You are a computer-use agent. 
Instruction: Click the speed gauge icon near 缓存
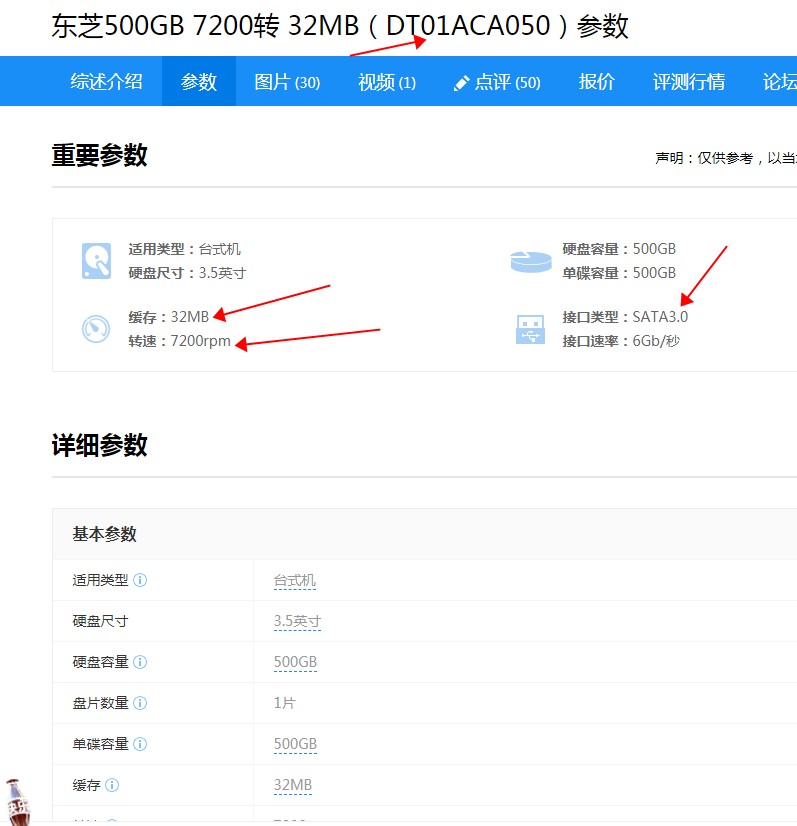click(x=96, y=329)
